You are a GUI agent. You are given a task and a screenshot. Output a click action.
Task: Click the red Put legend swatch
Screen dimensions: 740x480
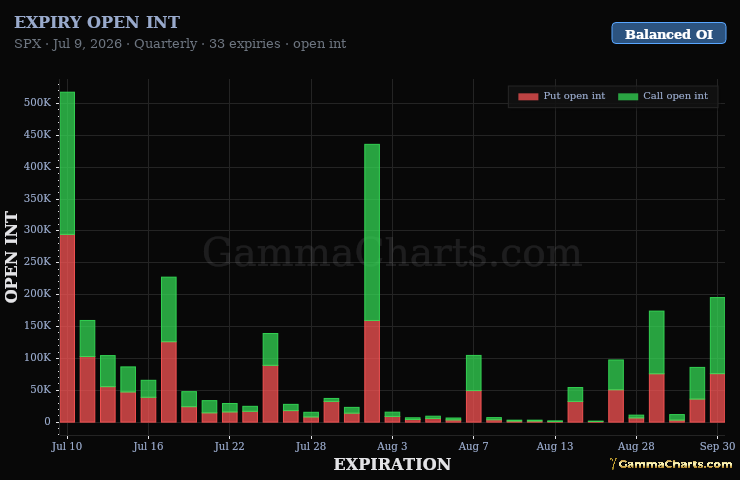tap(528, 96)
